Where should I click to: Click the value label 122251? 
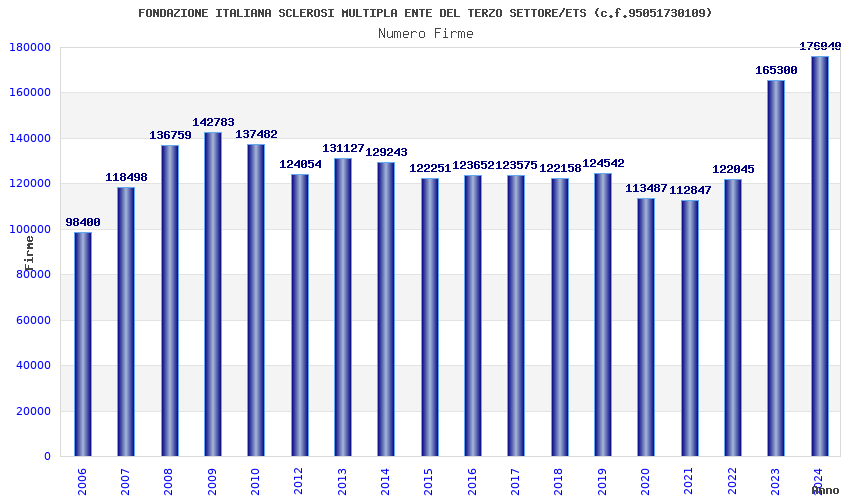(430, 169)
